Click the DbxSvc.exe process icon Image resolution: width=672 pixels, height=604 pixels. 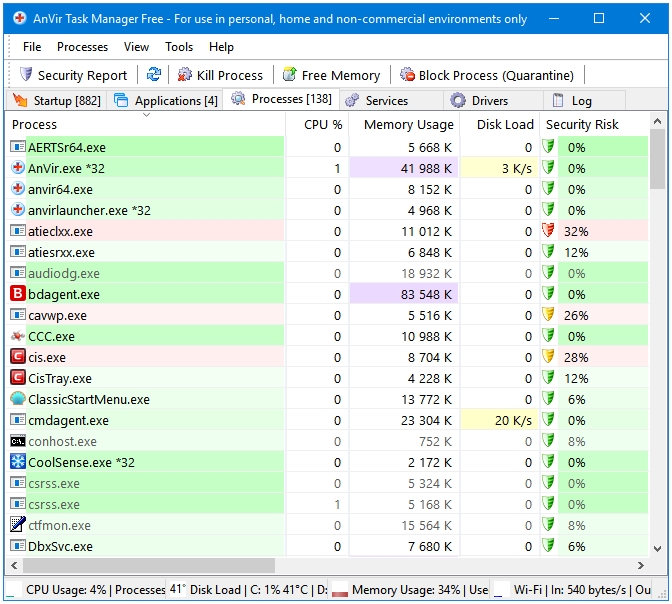18,546
